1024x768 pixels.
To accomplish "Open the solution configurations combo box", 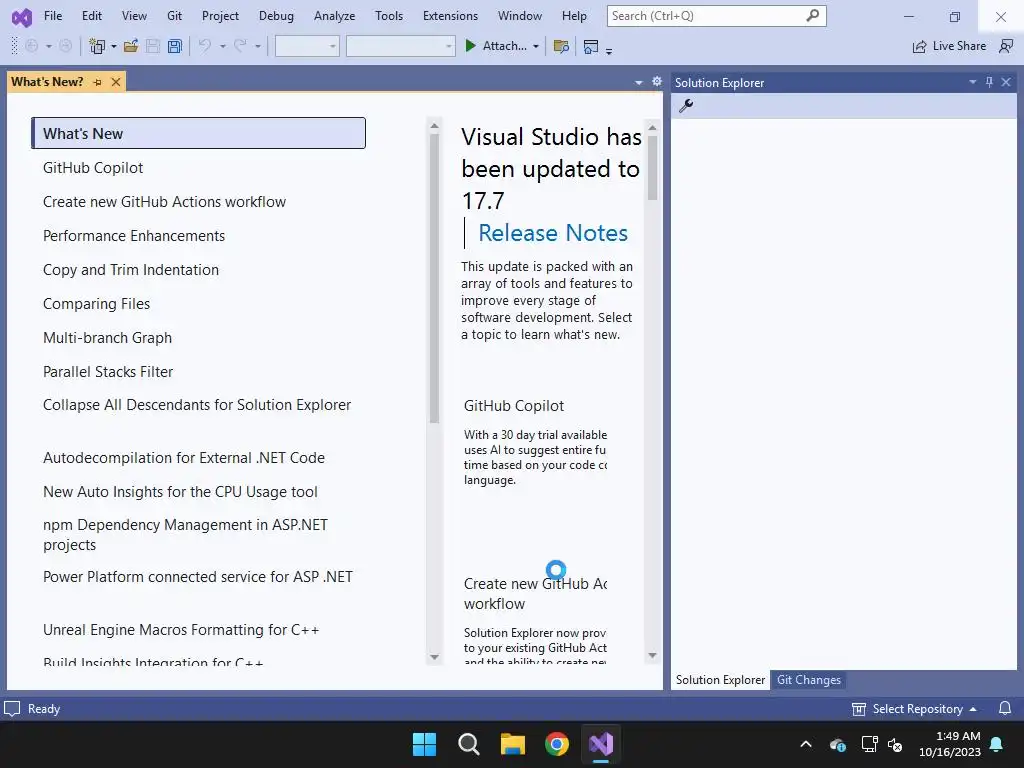I will tap(307, 46).
